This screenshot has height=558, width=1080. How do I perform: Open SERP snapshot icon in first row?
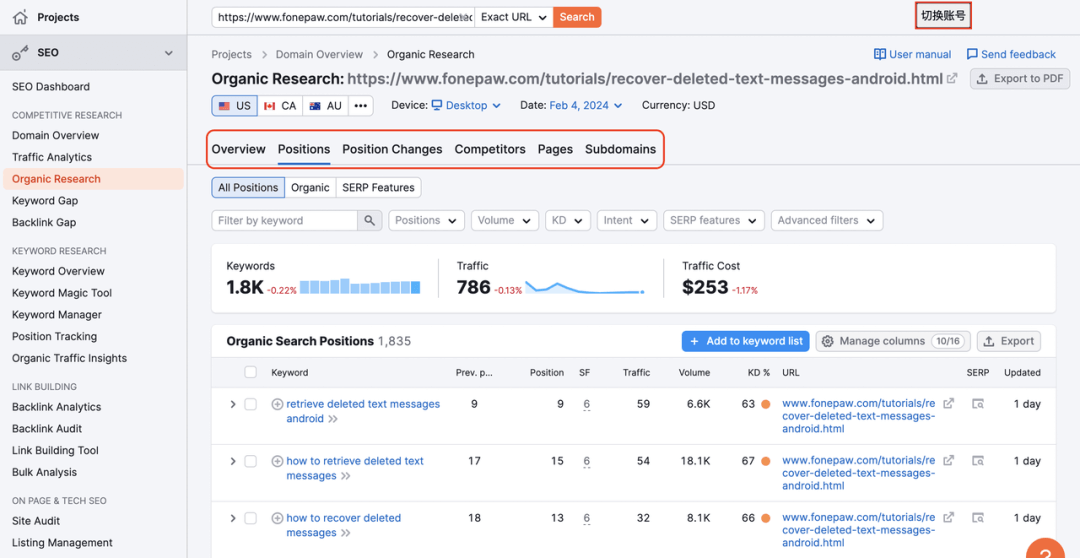978,404
